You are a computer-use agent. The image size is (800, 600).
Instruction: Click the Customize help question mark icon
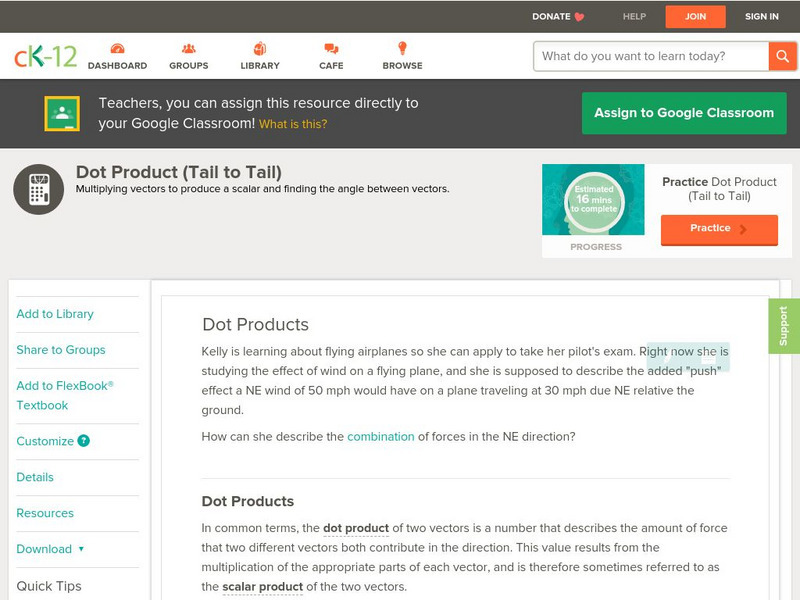(84, 441)
